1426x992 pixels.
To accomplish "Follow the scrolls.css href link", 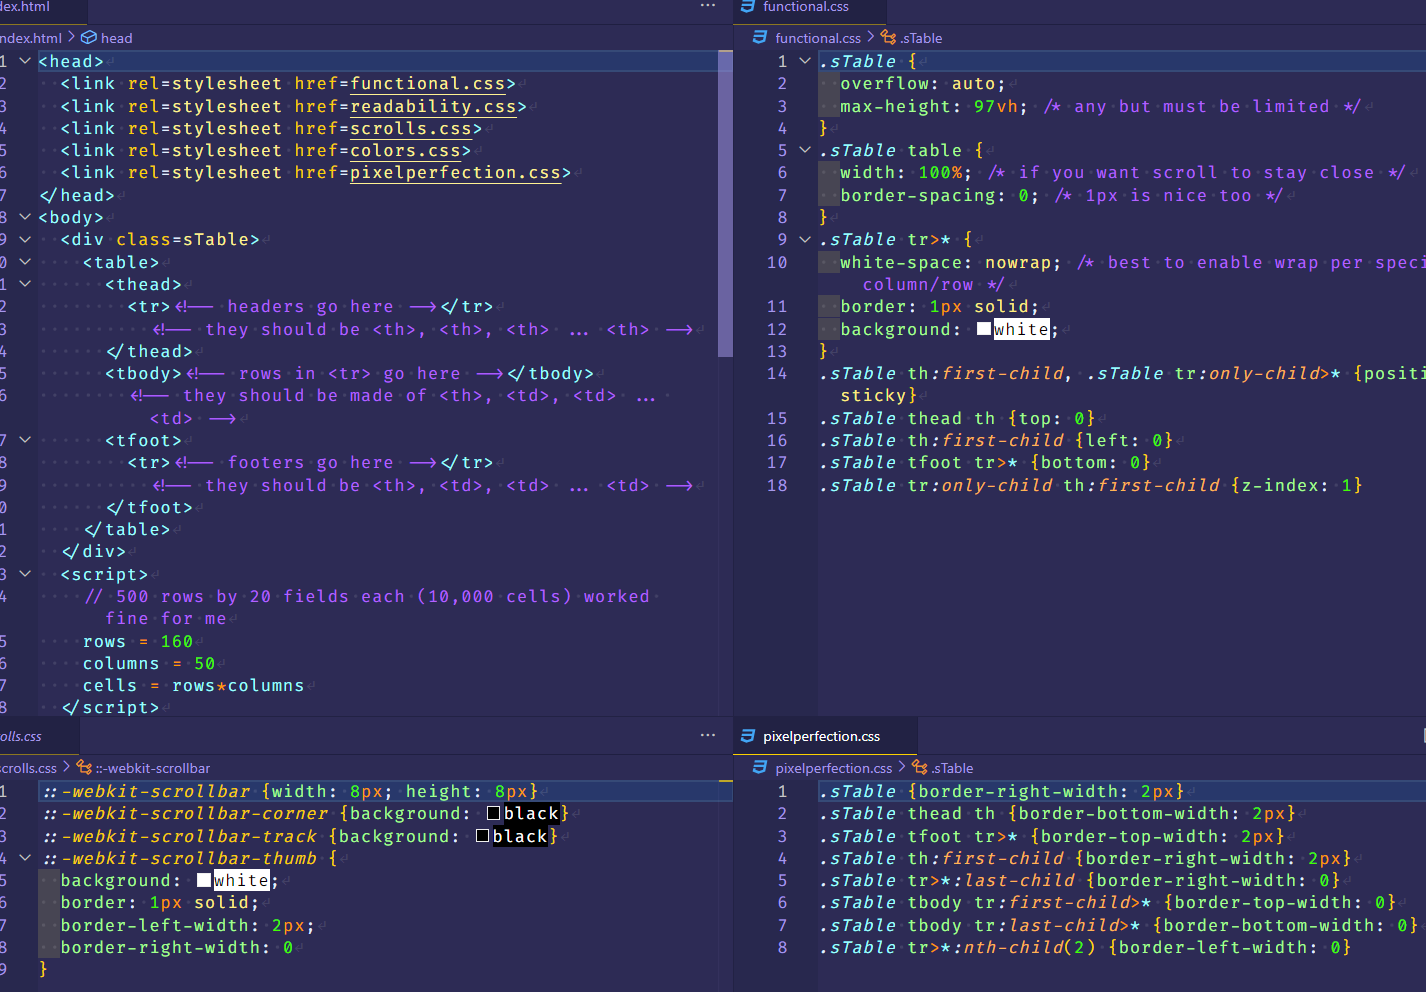I will 410,128.
